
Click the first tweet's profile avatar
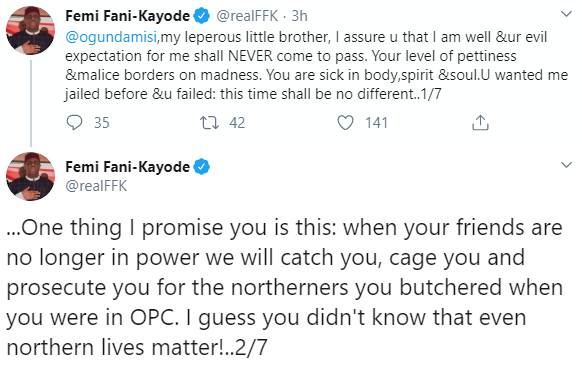(30, 30)
